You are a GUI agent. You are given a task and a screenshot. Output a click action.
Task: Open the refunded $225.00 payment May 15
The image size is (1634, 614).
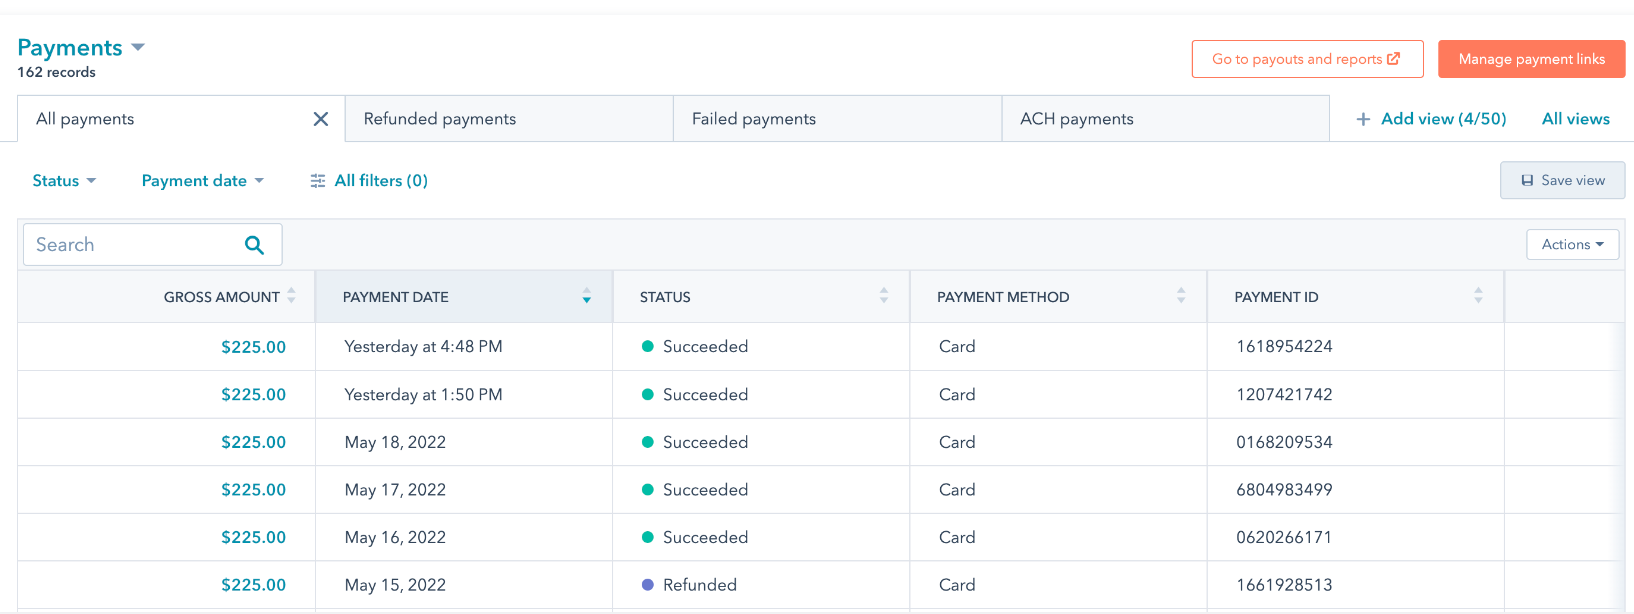[253, 585]
